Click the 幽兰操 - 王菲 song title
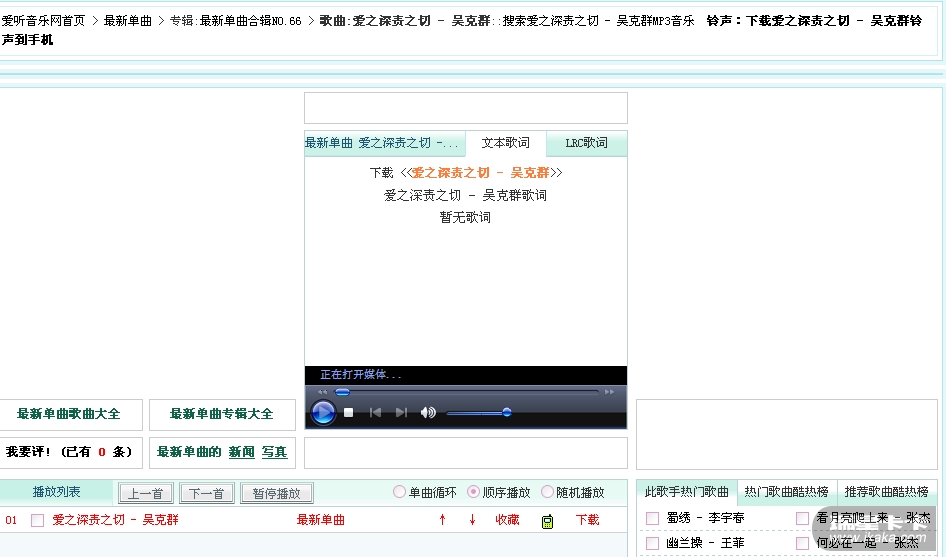This screenshot has width=946, height=557. click(x=705, y=543)
